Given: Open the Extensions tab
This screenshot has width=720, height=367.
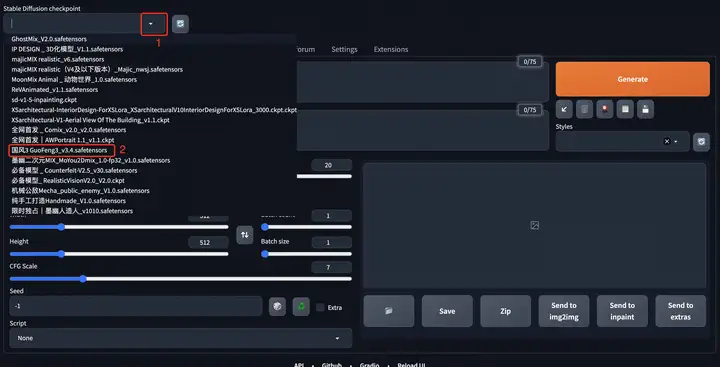Looking at the screenshot, I should tap(391, 49).
